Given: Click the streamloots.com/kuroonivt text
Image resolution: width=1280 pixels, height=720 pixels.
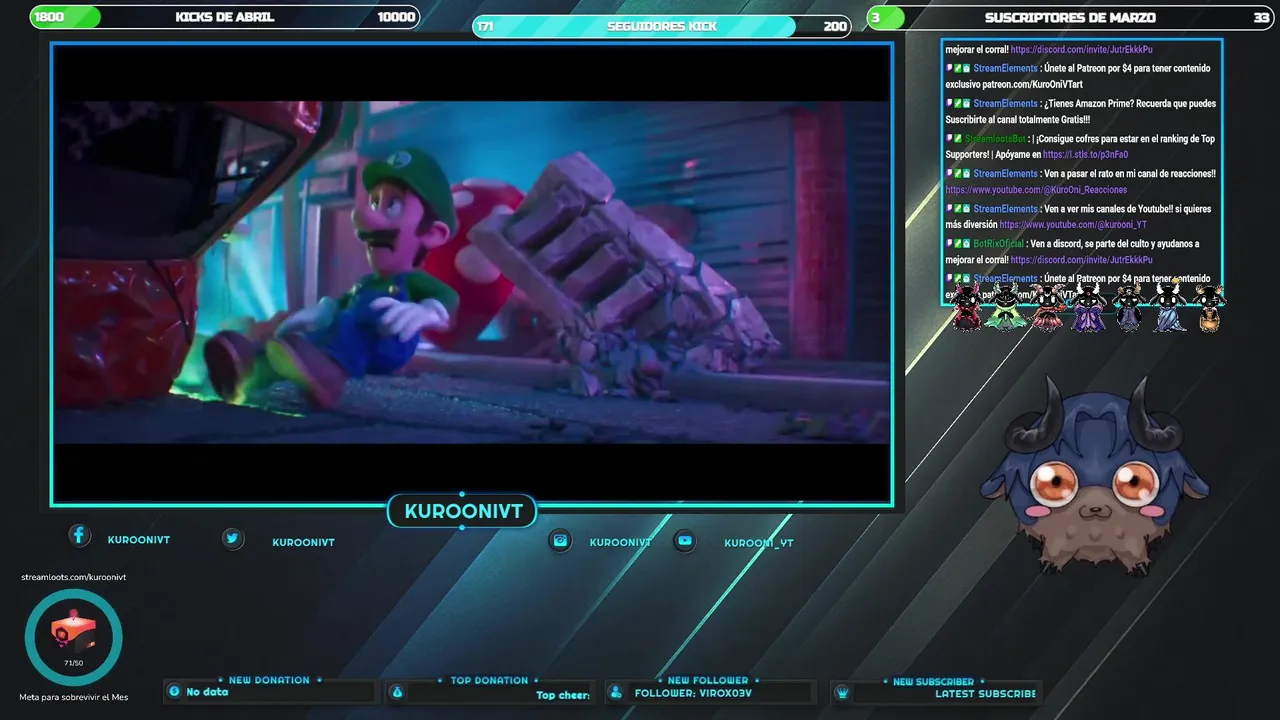Looking at the screenshot, I should pos(73,577).
